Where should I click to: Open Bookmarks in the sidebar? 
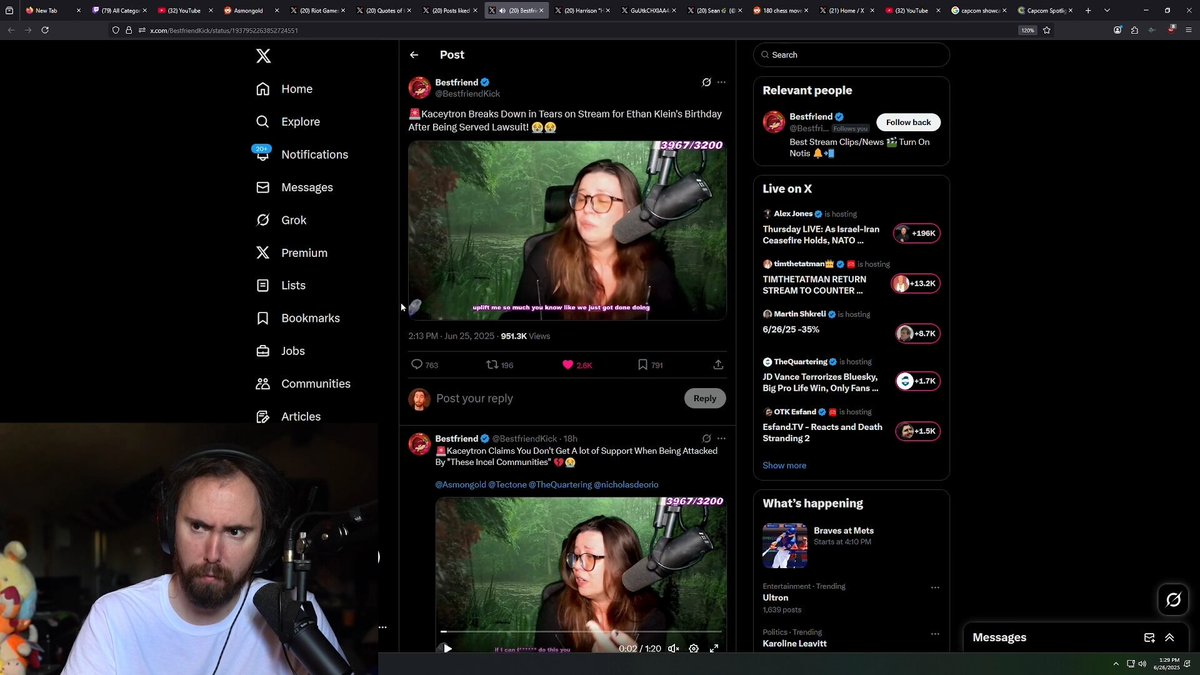coord(298,318)
